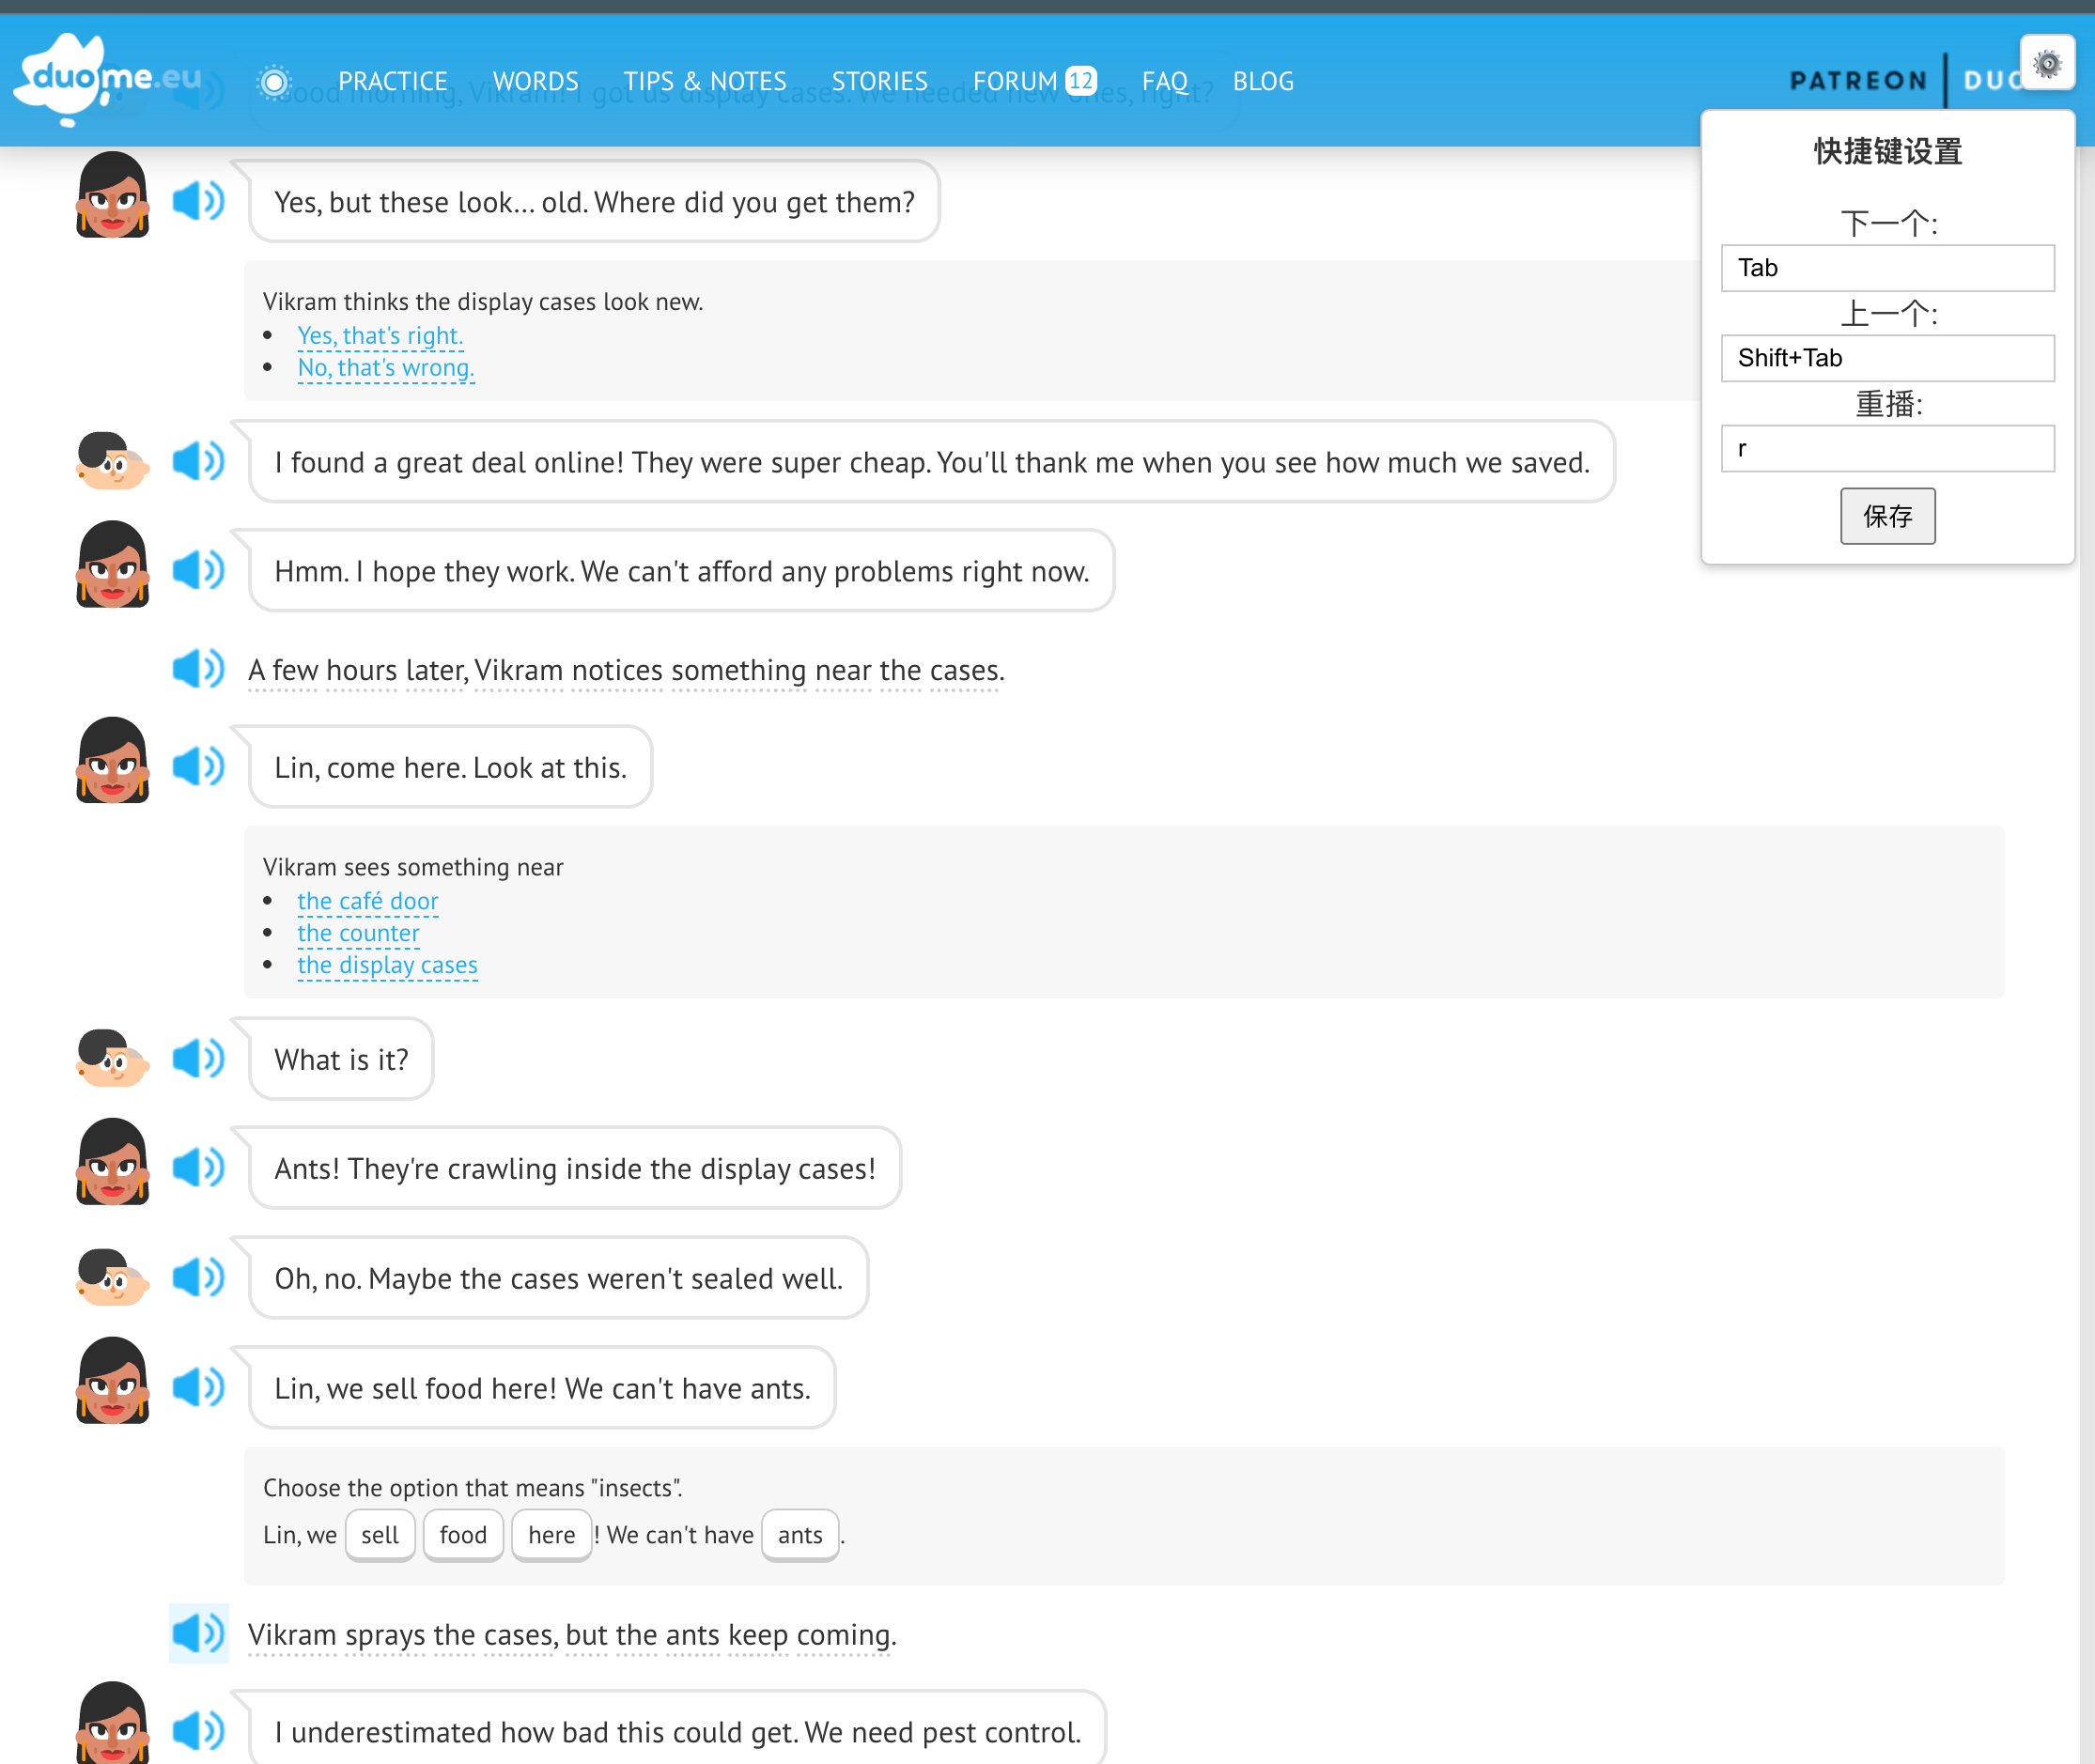
Task: Toggle the sun theme icon in navbar
Action: (x=273, y=81)
